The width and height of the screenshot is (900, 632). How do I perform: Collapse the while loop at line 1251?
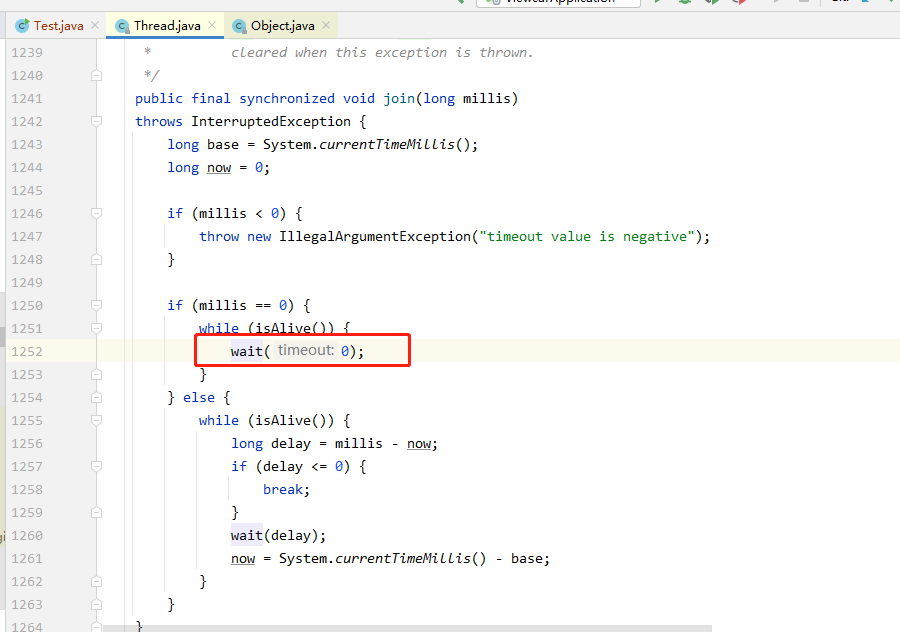coord(96,328)
